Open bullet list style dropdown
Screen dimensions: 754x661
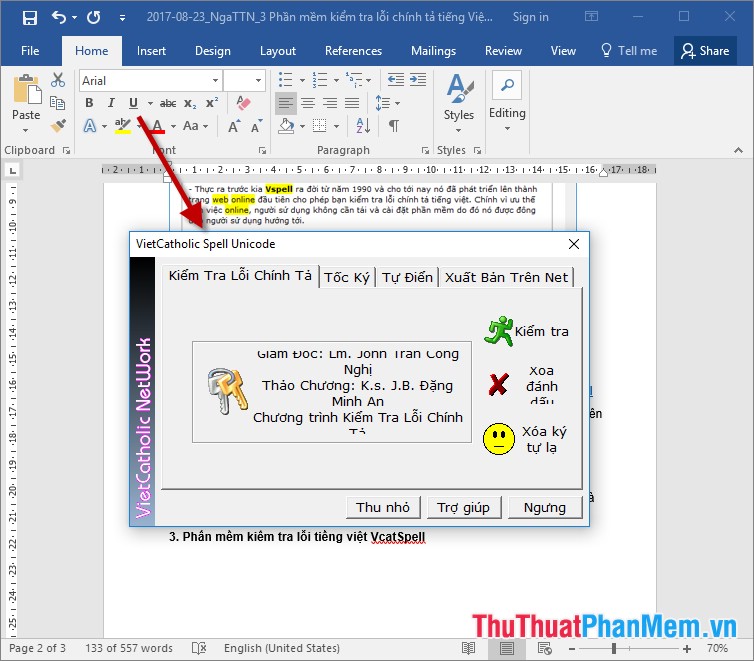coord(302,80)
